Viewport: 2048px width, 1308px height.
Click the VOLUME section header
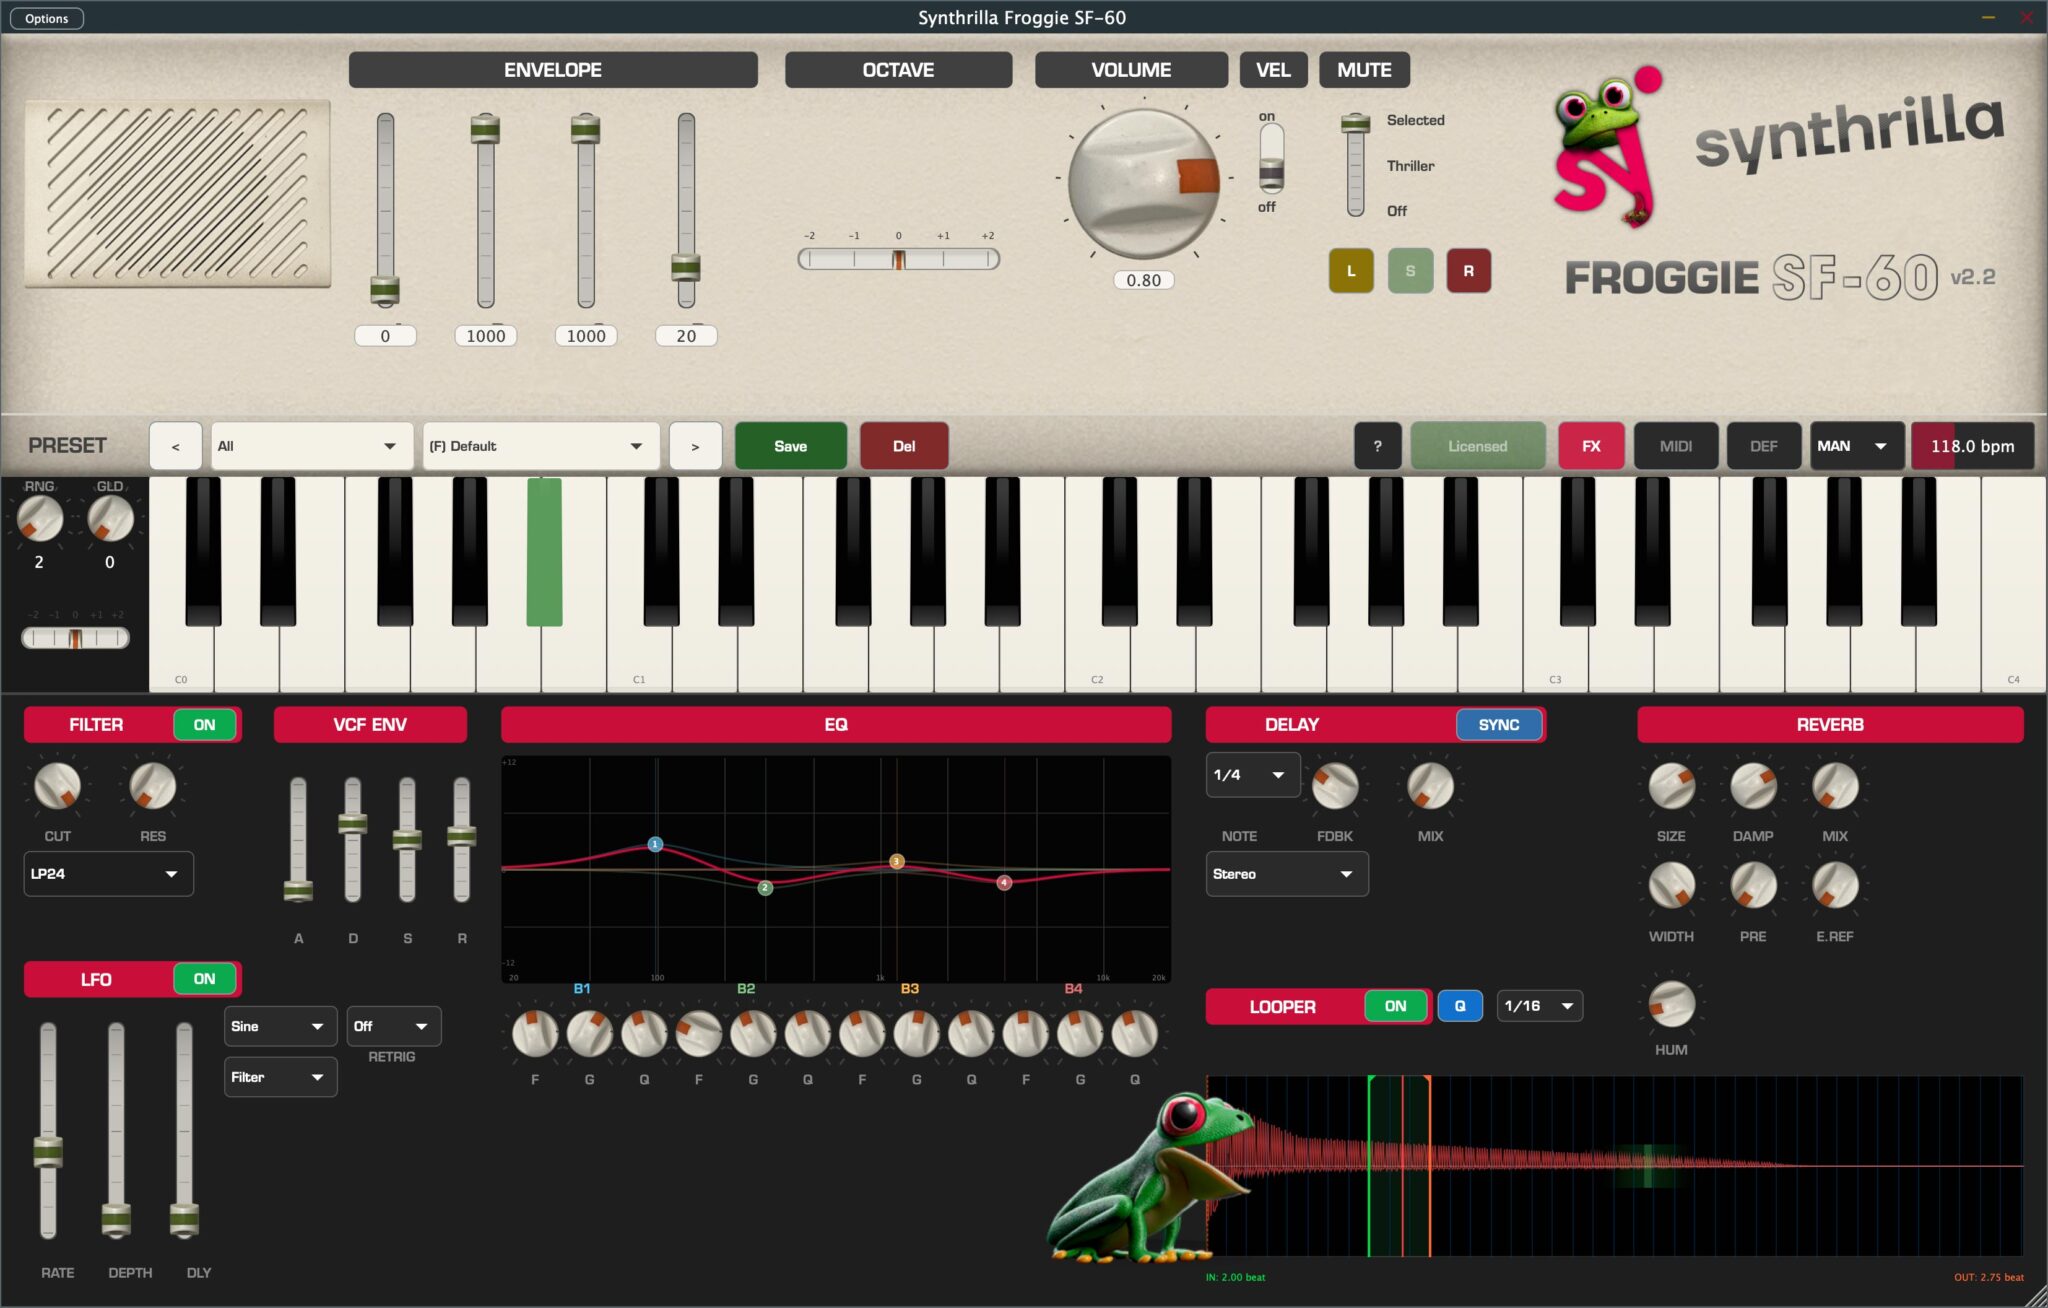[x=1130, y=69]
